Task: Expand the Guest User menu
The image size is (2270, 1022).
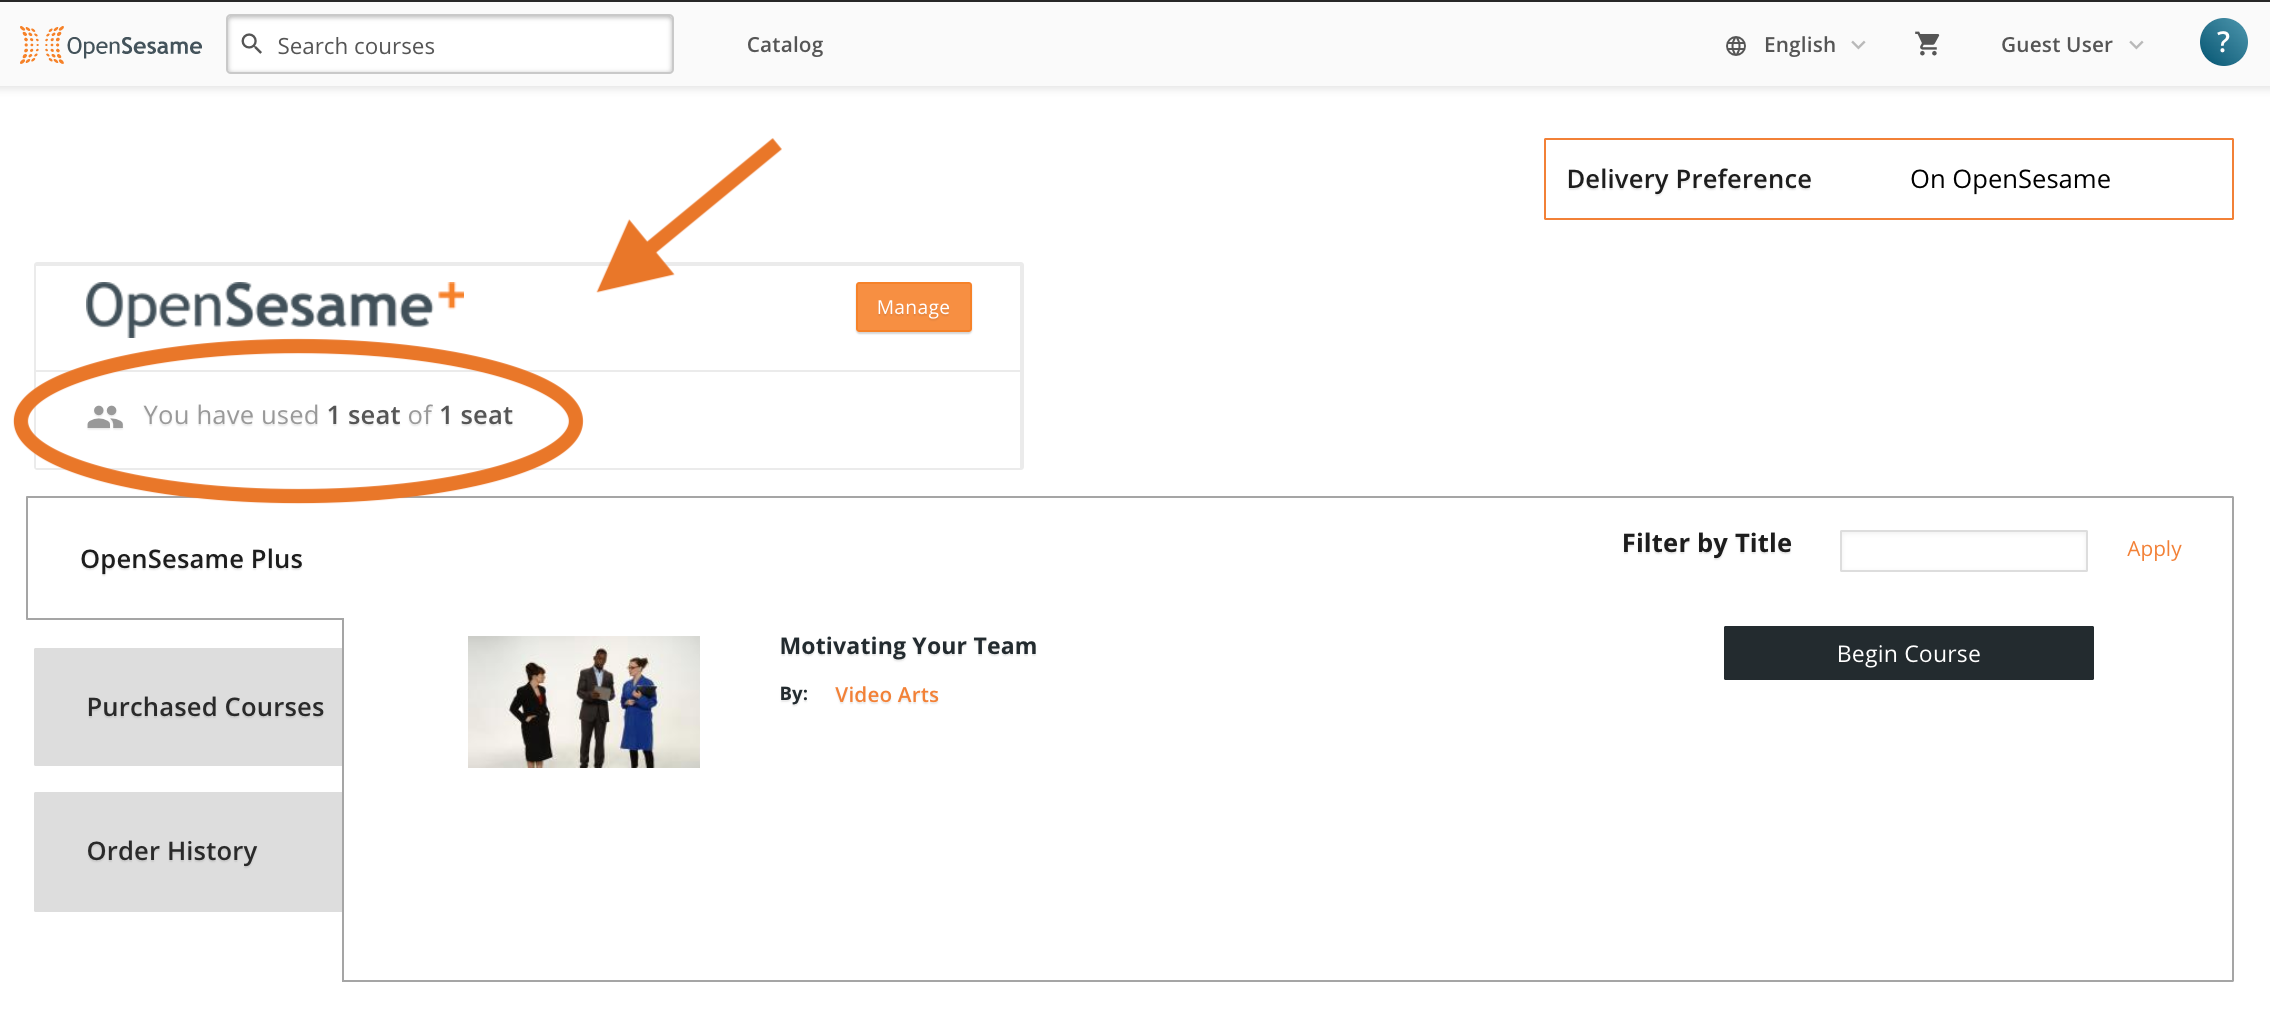Action: tap(2072, 45)
